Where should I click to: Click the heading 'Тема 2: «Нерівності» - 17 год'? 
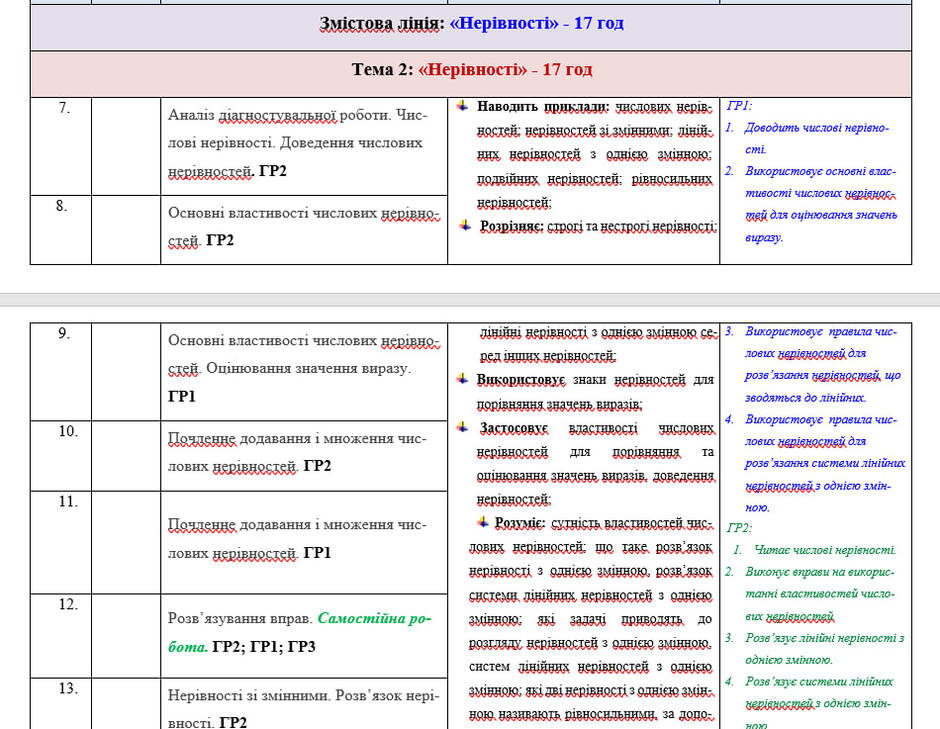(x=471, y=70)
